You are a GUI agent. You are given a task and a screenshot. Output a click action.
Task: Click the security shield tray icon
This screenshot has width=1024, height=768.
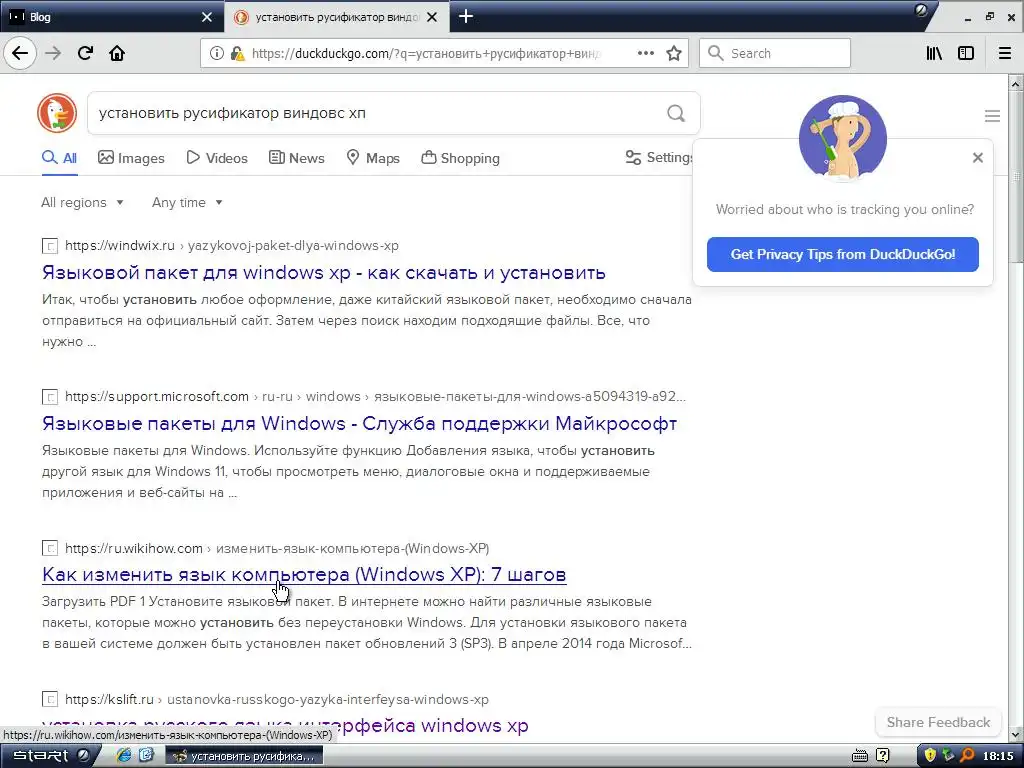(x=929, y=756)
